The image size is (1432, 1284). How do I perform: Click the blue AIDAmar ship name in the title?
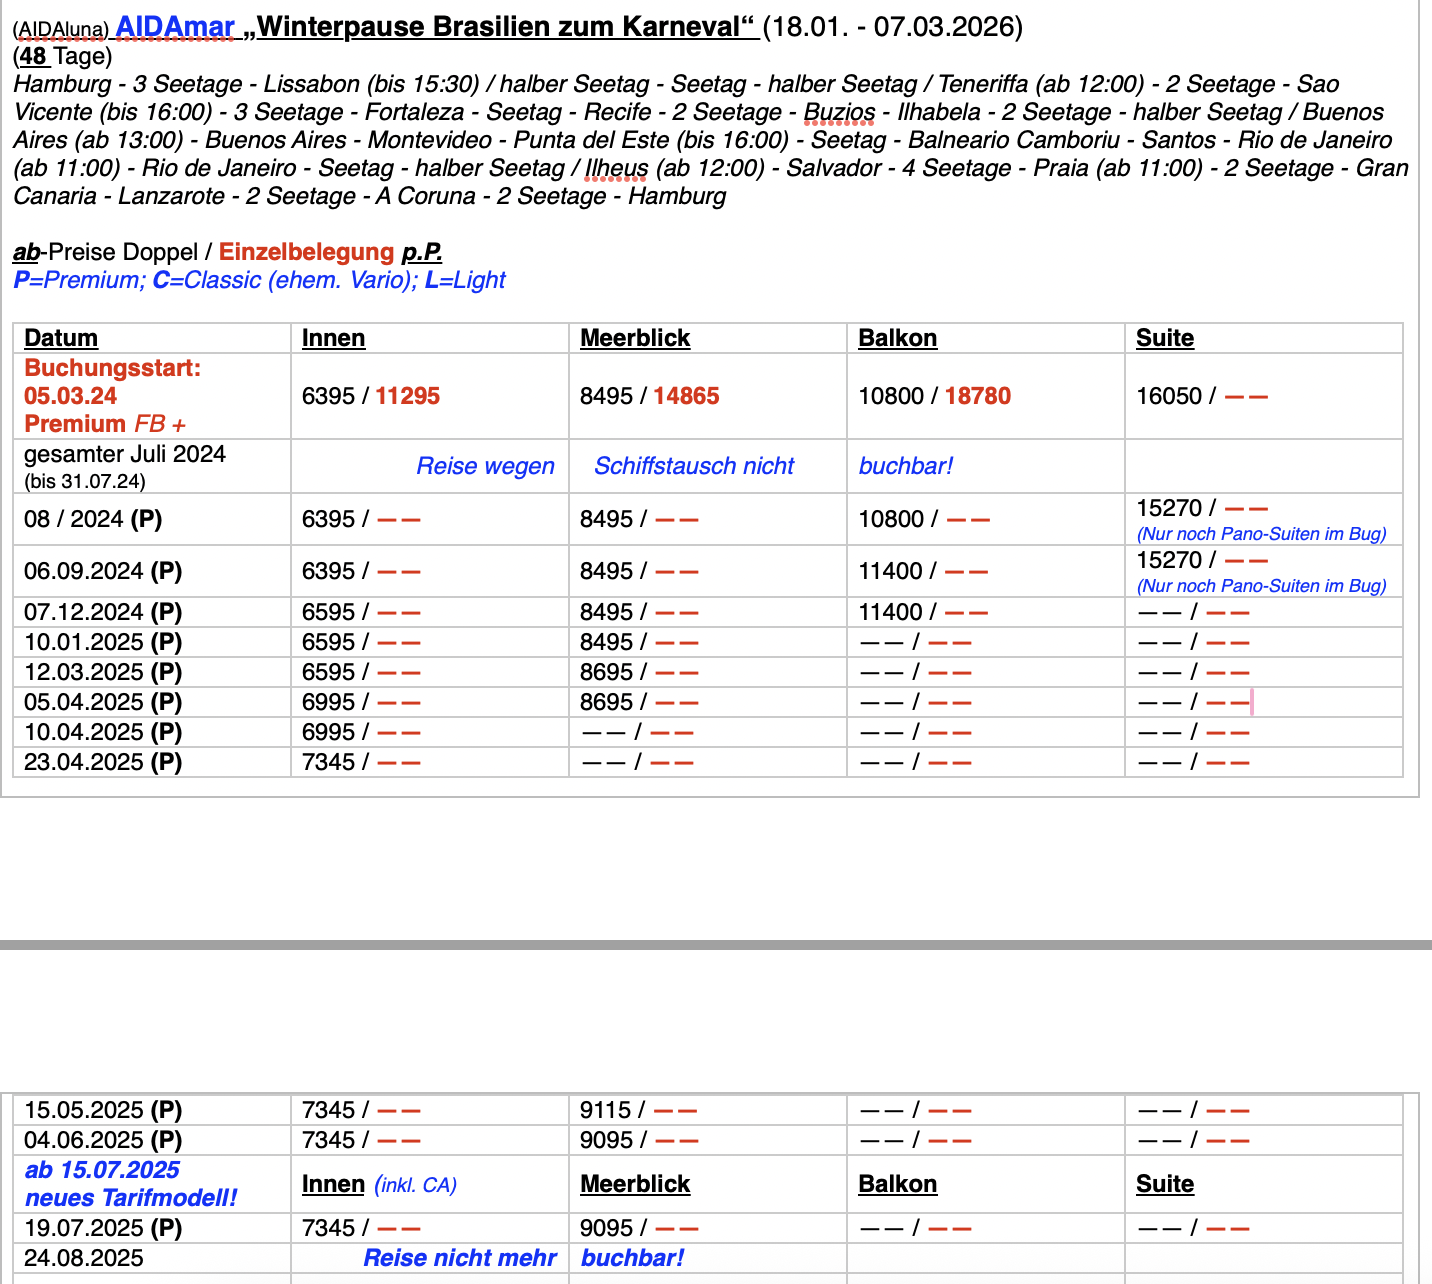pyautogui.click(x=175, y=26)
